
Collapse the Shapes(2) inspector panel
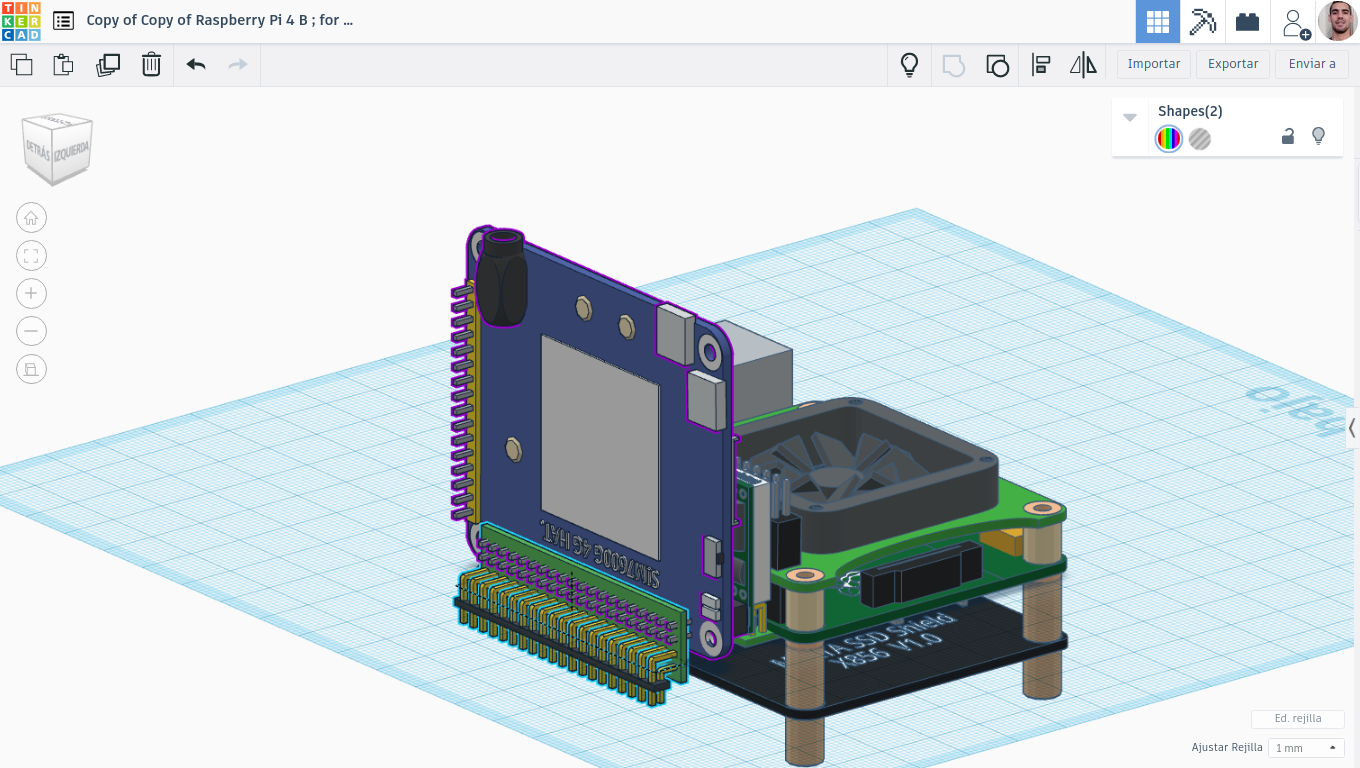pos(1130,117)
